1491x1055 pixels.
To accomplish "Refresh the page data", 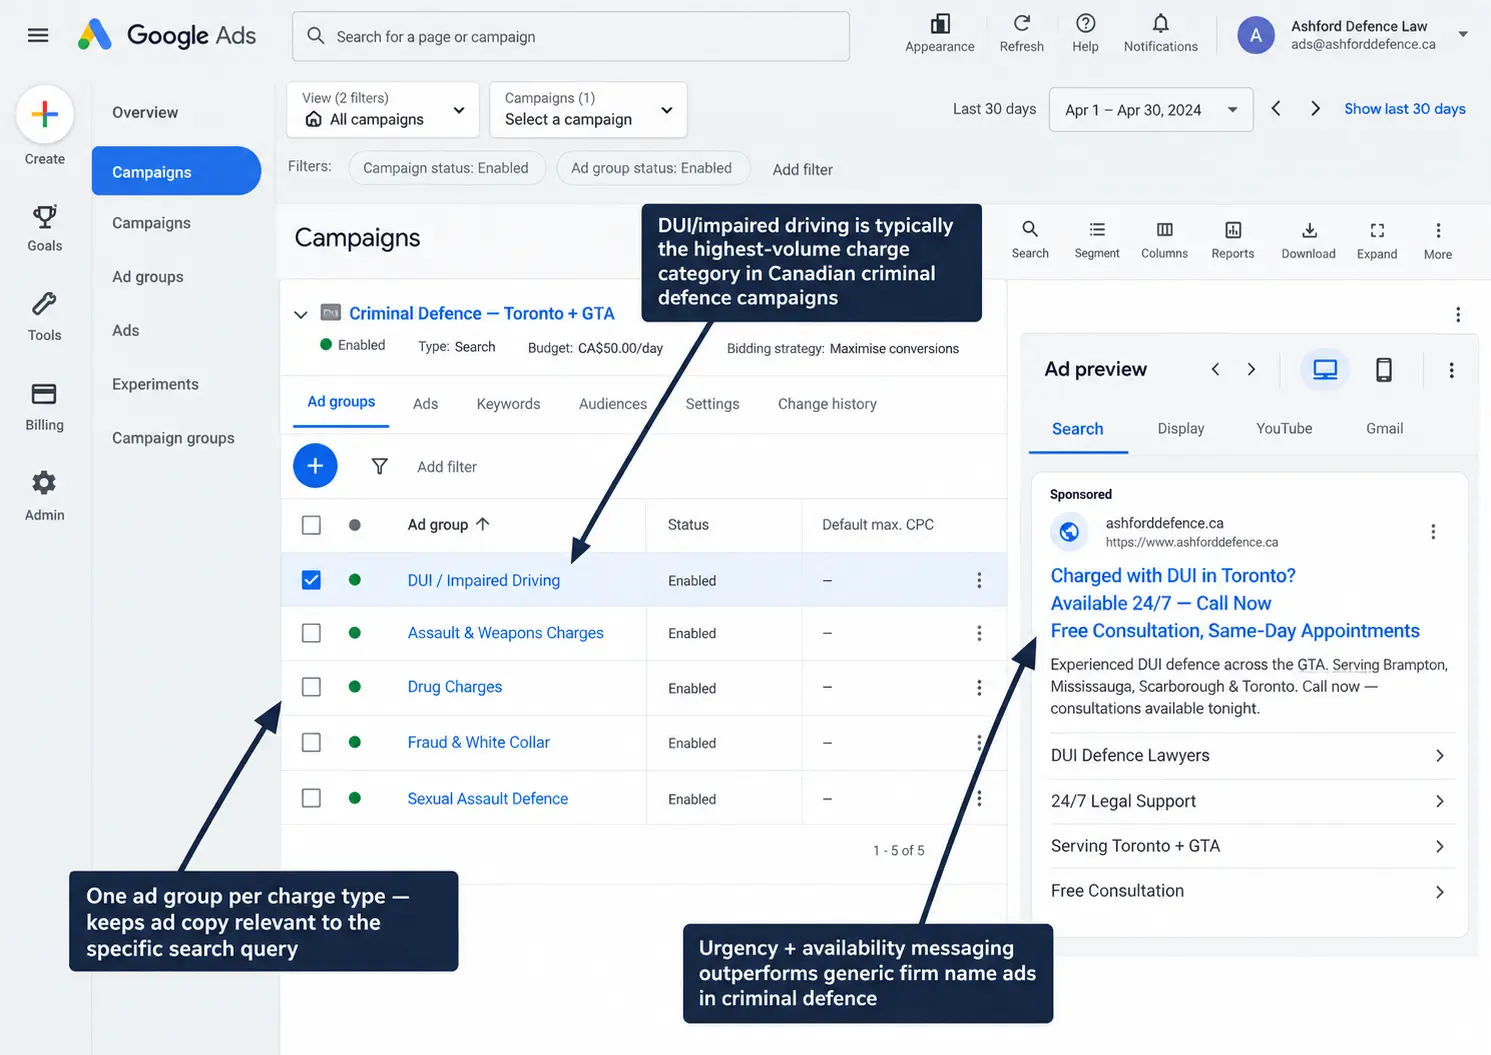I will coord(1021,33).
